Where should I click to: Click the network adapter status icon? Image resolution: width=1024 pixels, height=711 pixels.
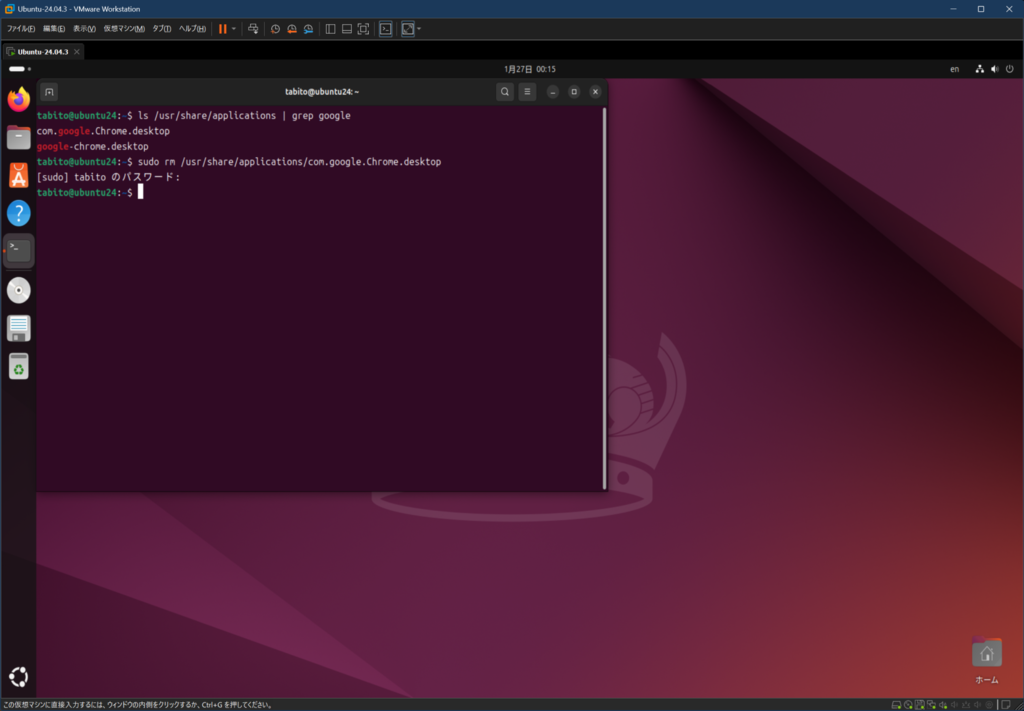pos(931,705)
